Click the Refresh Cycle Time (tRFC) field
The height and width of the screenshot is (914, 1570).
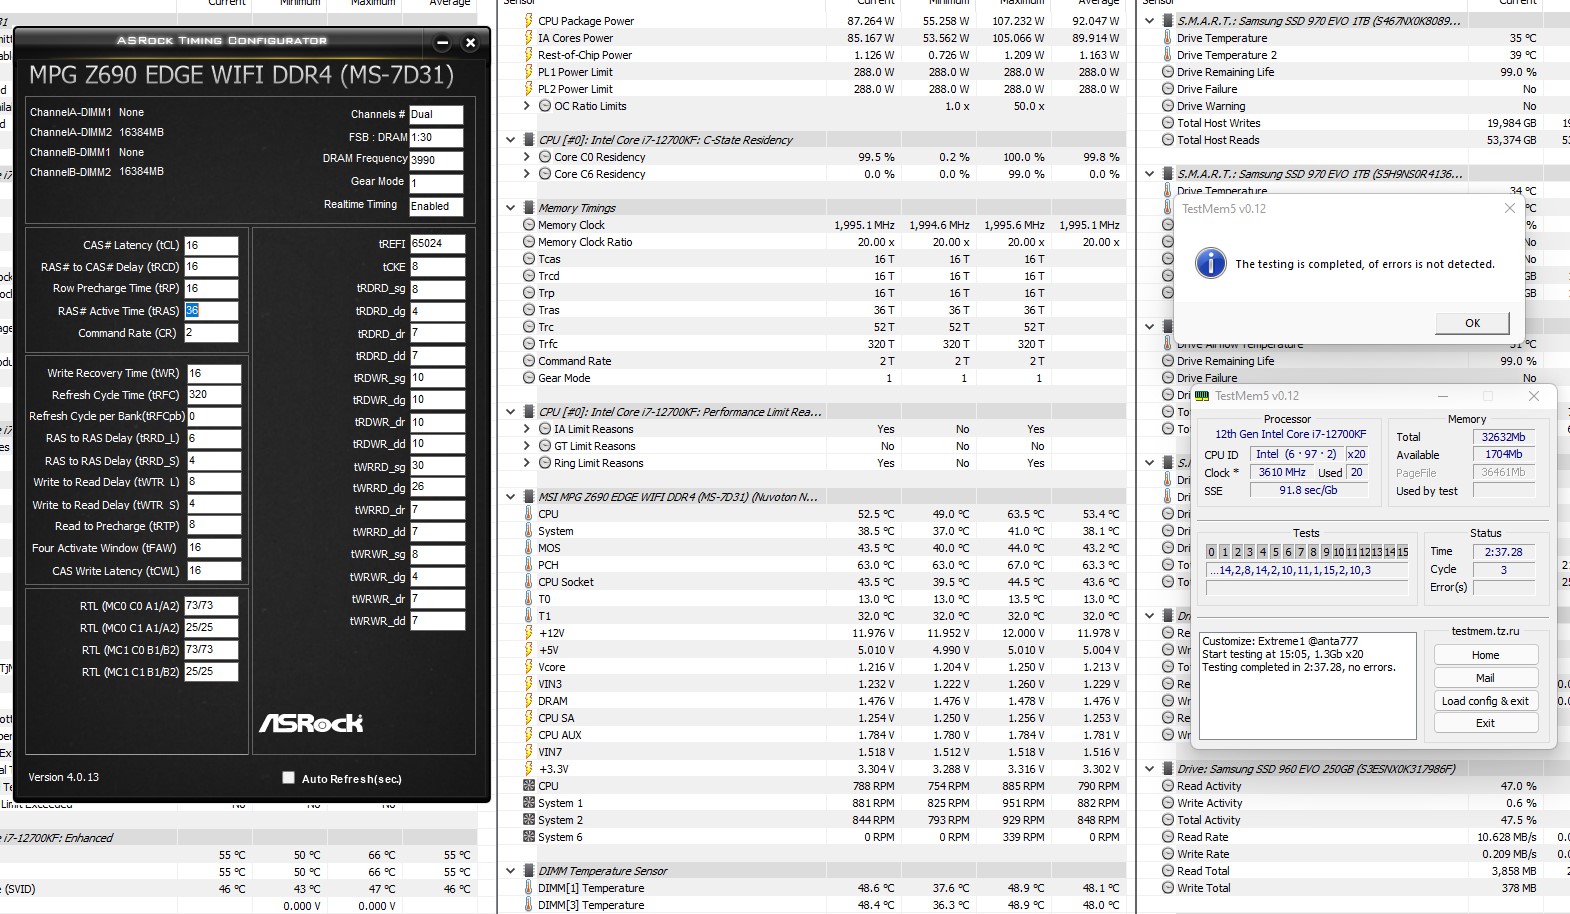(213, 395)
